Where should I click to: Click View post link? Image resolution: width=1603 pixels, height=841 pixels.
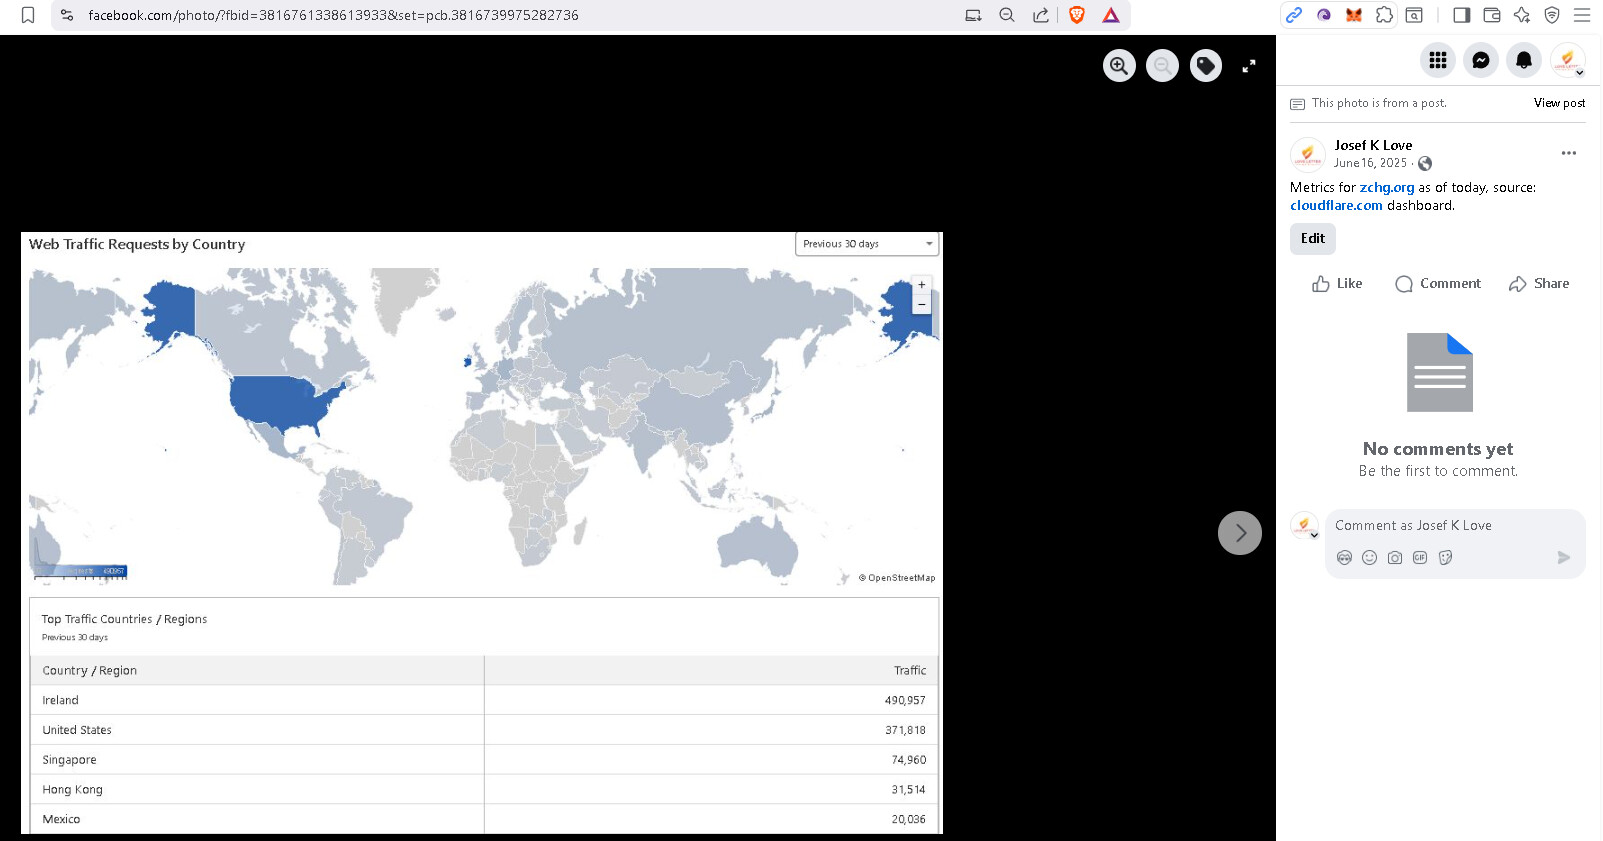(x=1559, y=103)
